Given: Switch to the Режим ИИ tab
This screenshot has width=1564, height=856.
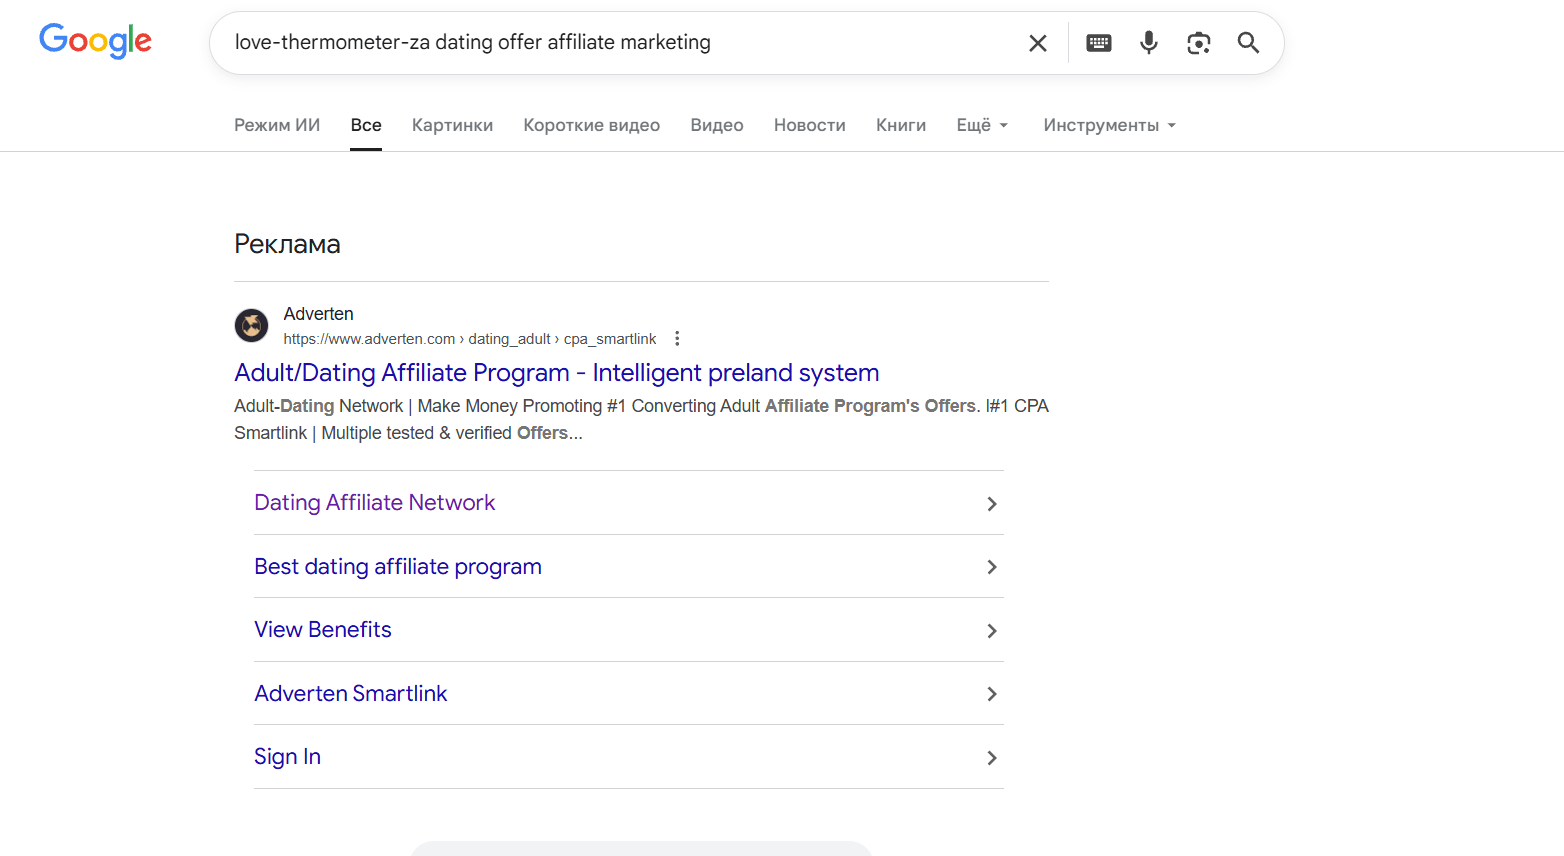Looking at the screenshot, I should [277, 125].
